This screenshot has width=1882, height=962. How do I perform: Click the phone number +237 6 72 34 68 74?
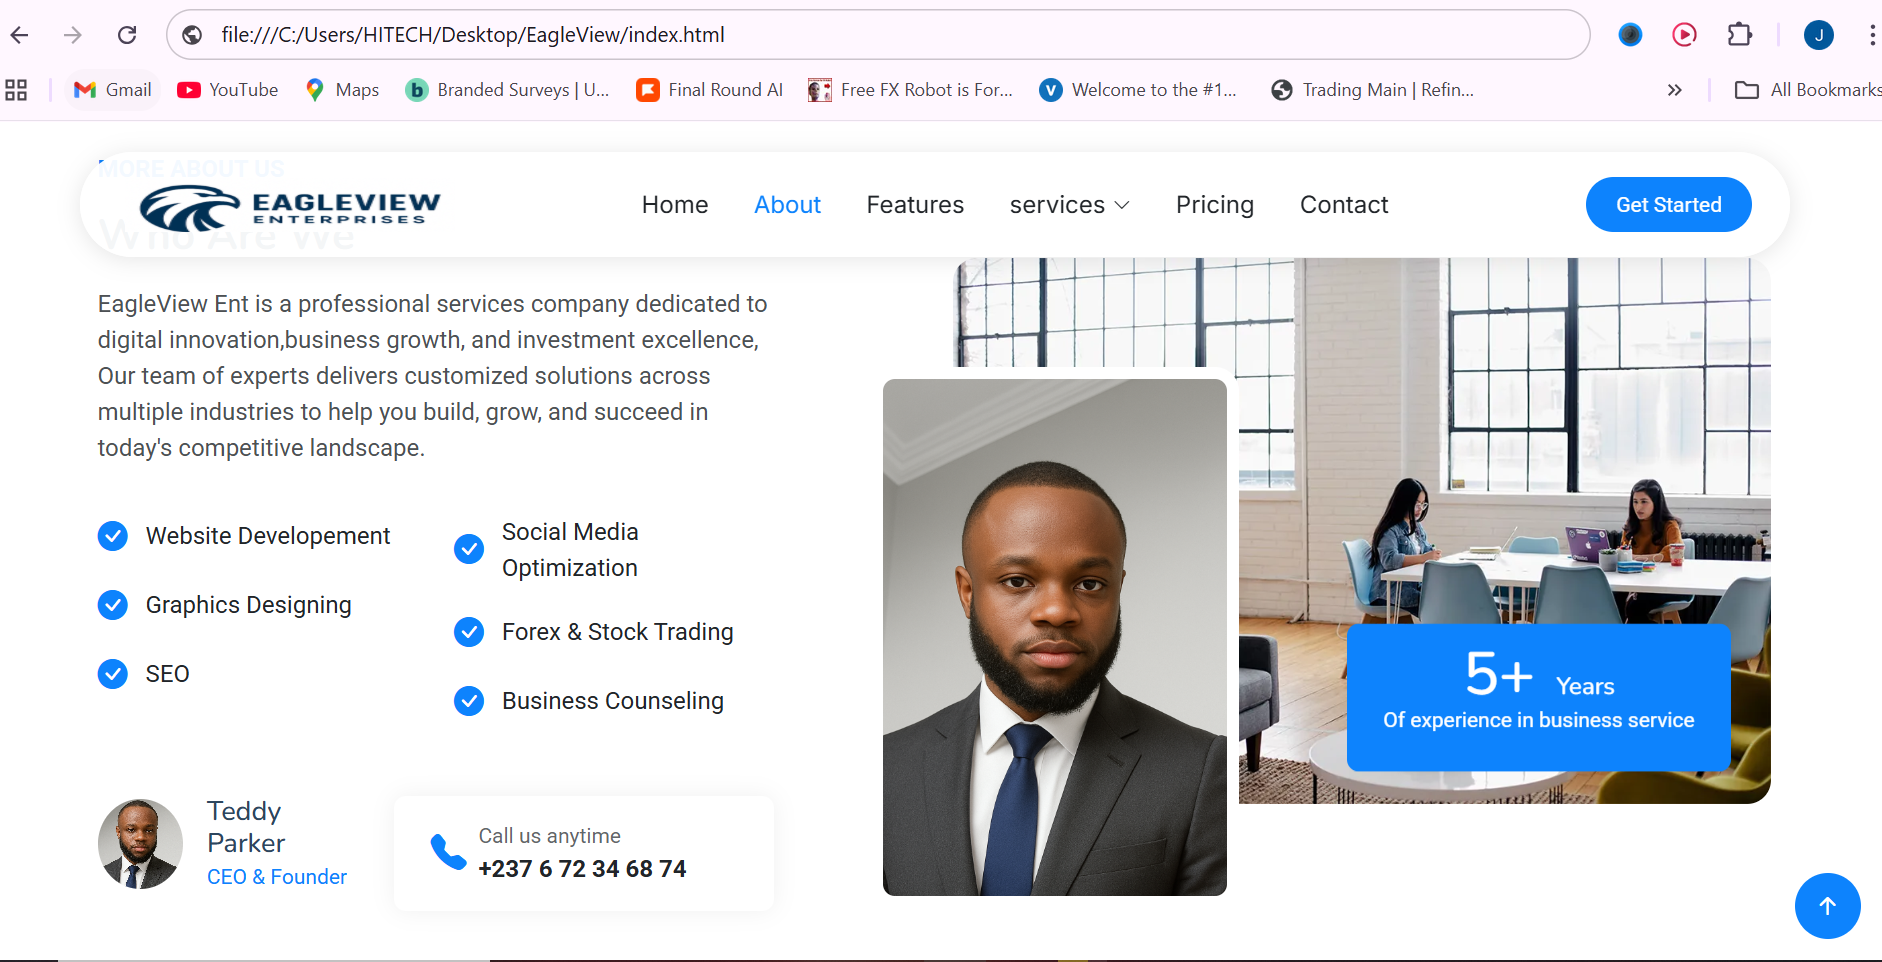(582, 869)
